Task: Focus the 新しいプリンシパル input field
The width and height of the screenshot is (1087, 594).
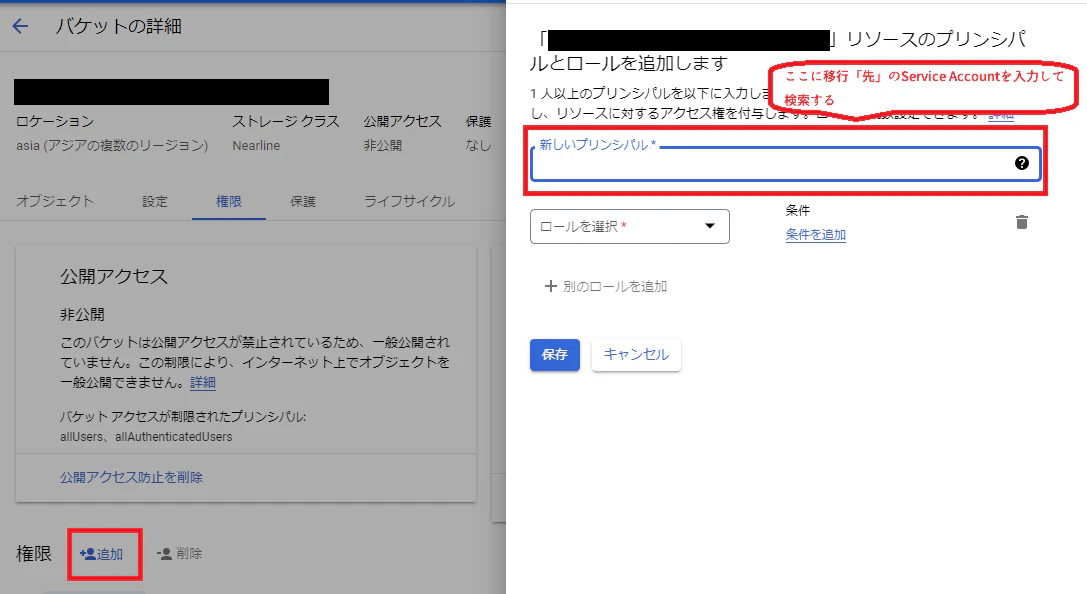Action: (785, 164)
